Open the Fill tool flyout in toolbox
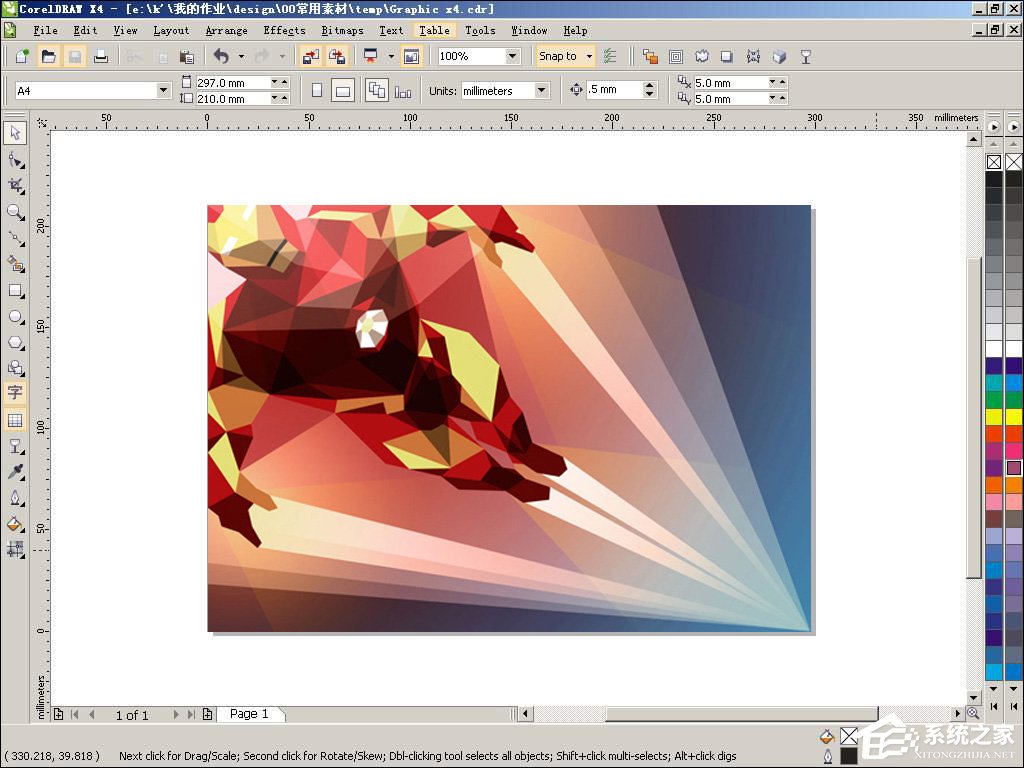The height and width of the screenshot is (768, 1024). click(x=15, y=524)
